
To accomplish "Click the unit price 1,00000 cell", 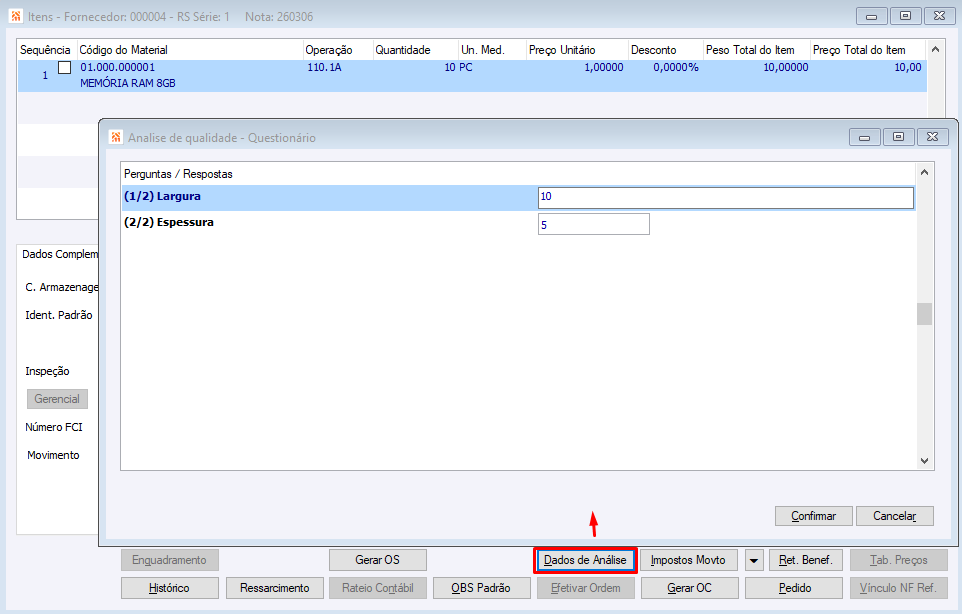I will pyautogui.click(x=604, y=67).
